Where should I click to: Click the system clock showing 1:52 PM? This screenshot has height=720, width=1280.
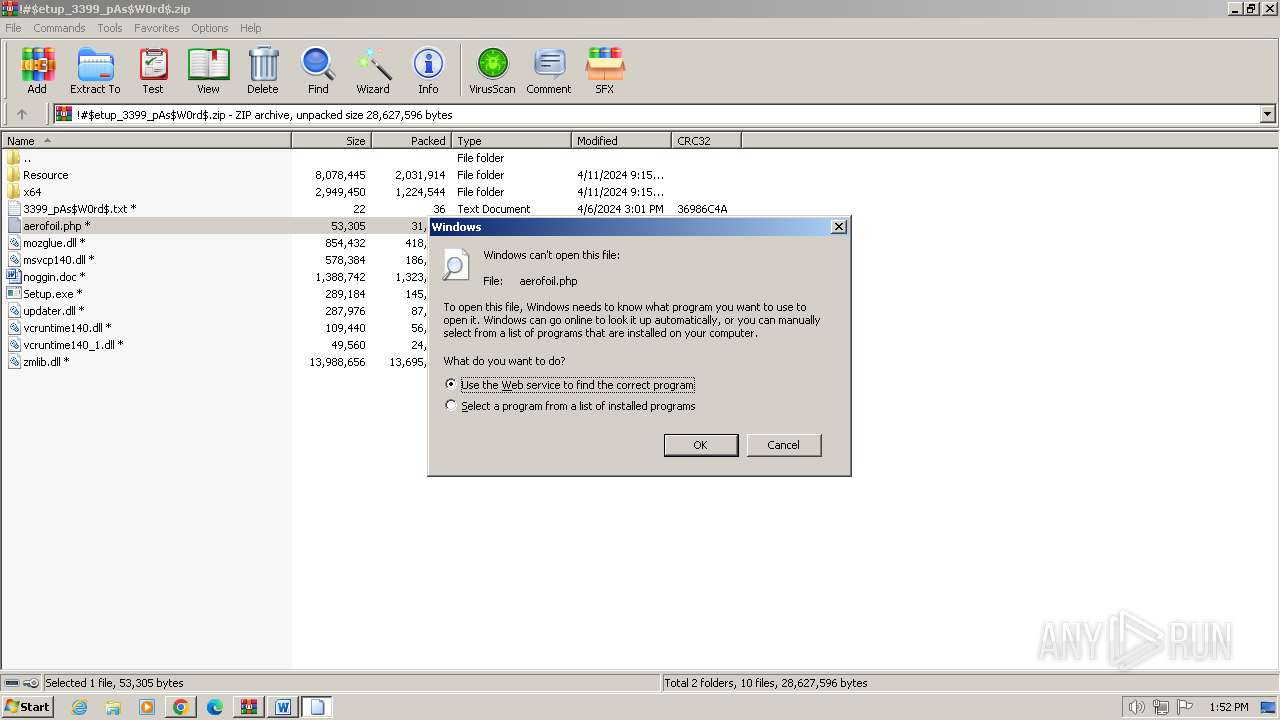click(1228, 707)
